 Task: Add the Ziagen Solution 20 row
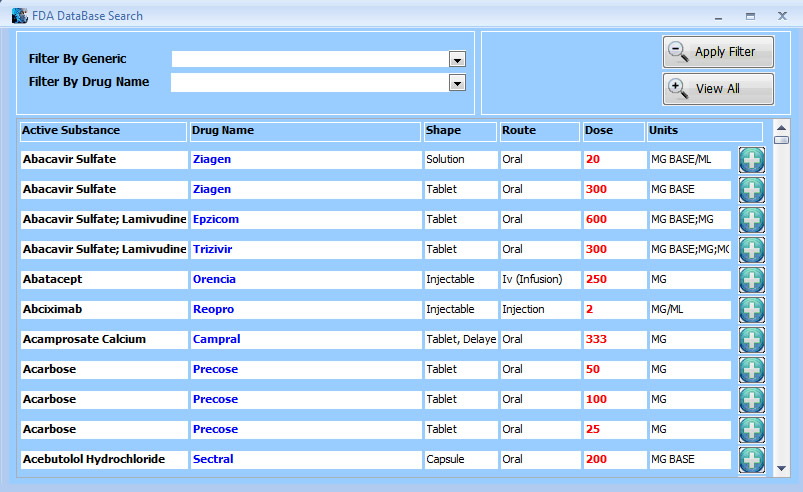click(751, 160)
